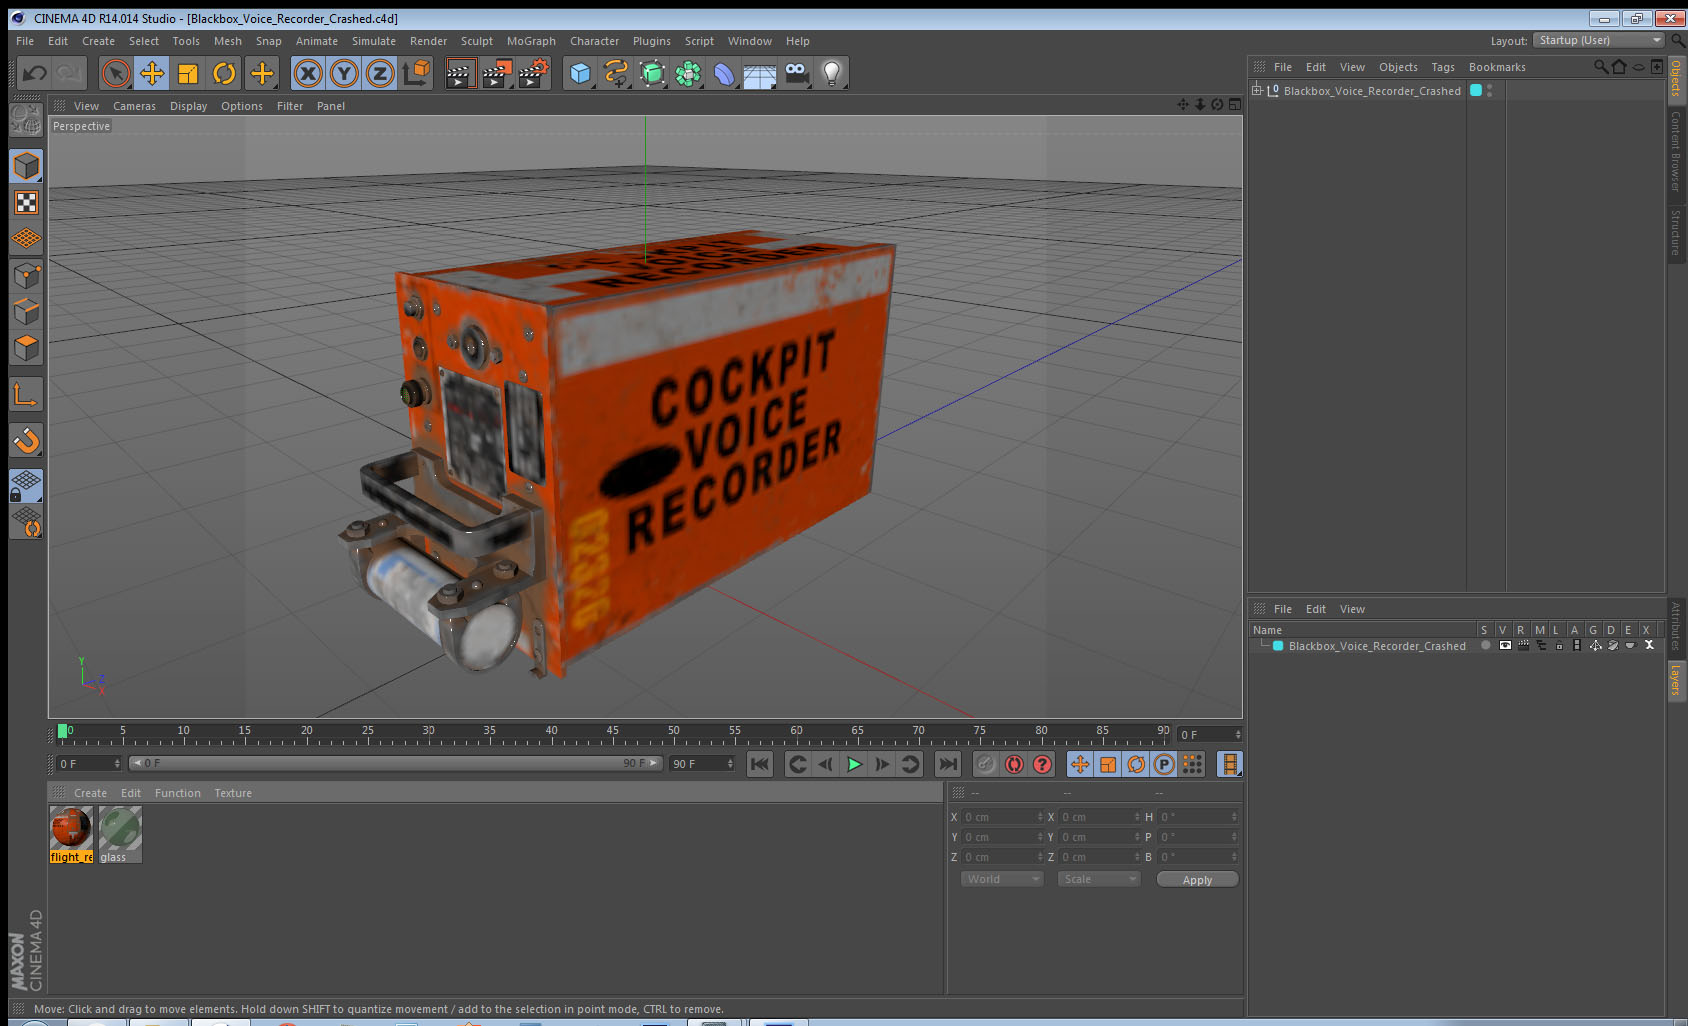This screenshot has width=1688, height=1026.
Task: Open World coordinate mode dropdown
Action: (1002, 879)
